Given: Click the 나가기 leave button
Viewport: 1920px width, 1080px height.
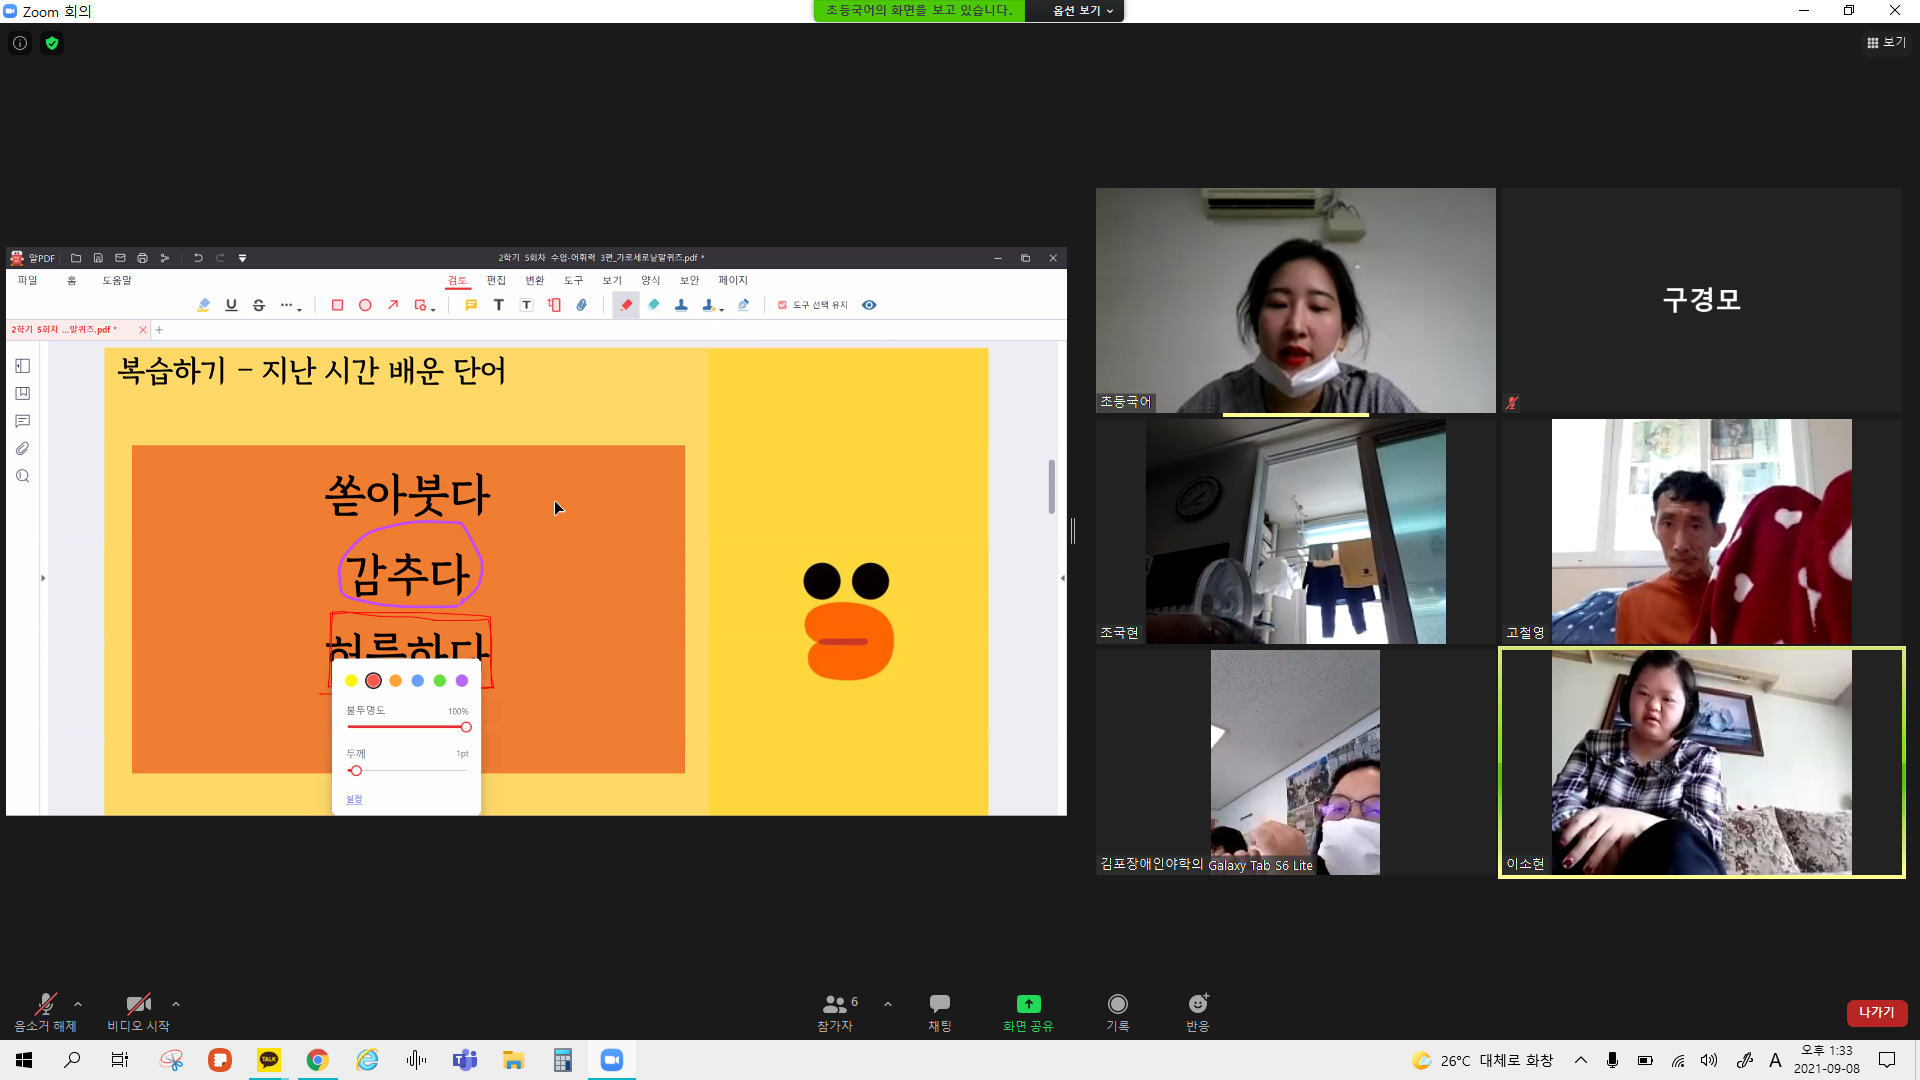Looking at the screenshot, I should click(x=1877, y=1013).
